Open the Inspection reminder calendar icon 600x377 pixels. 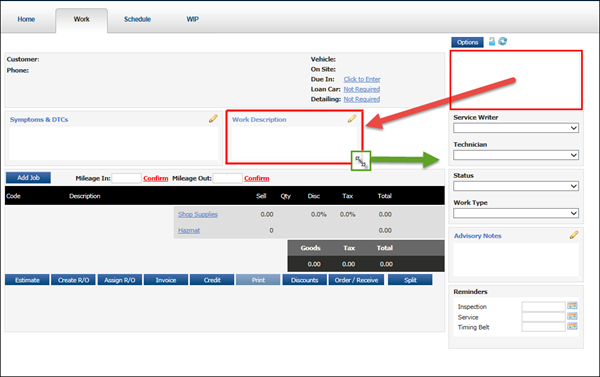[572, 305]
